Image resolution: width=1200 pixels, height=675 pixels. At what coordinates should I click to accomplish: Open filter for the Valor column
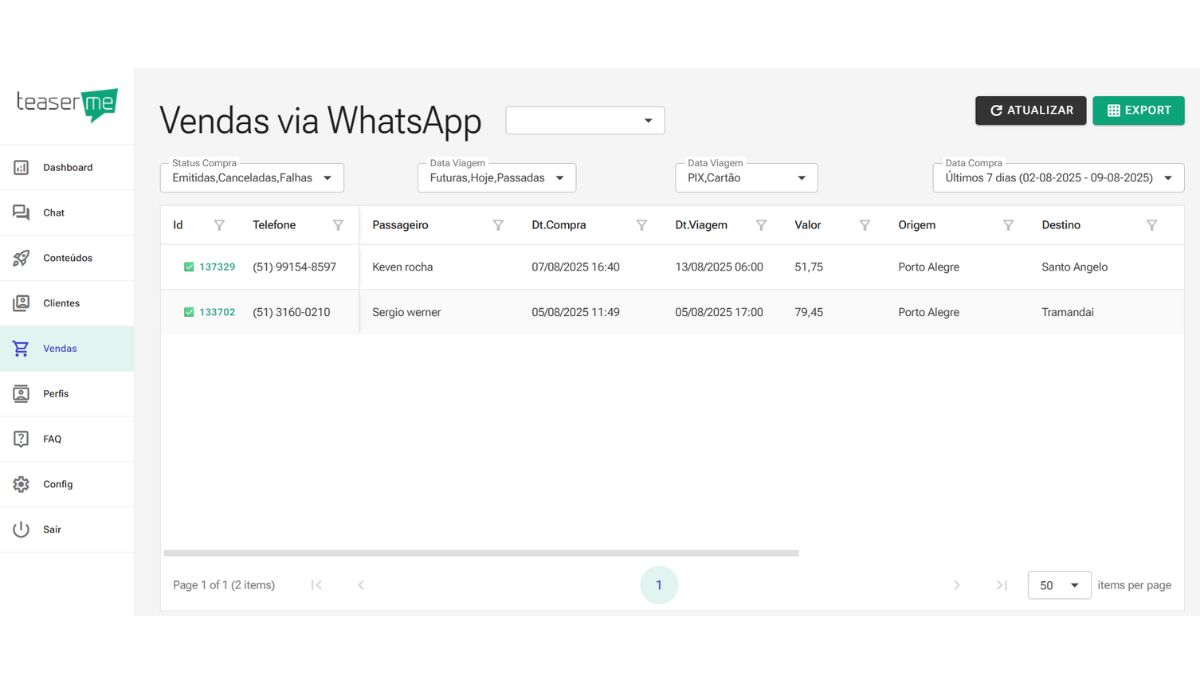point(865,226)
